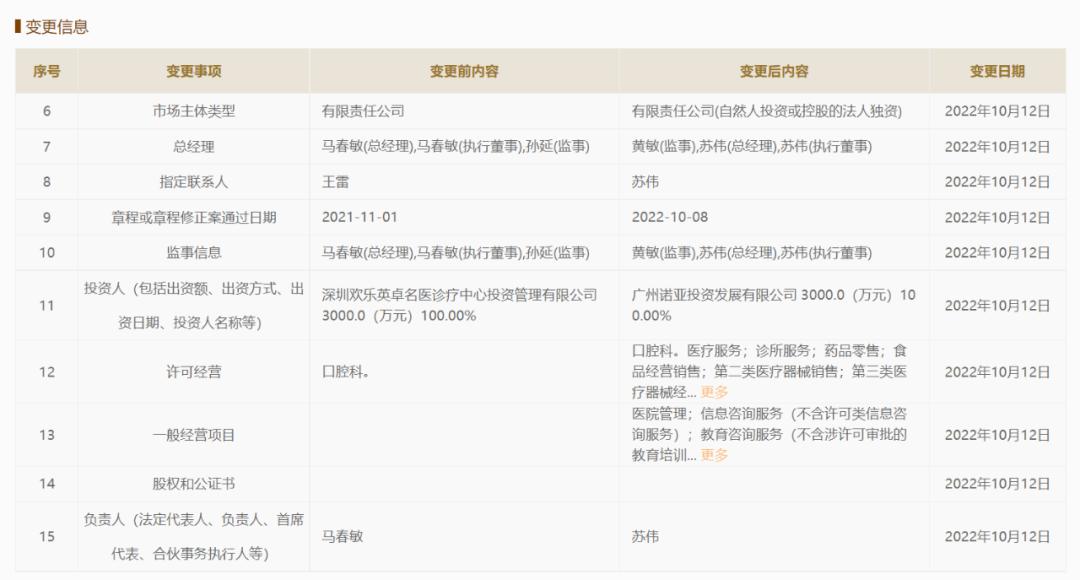Screen dimensions: 1080x580
Task: Click the 变更前内容 column header
Action: (465, 71)
